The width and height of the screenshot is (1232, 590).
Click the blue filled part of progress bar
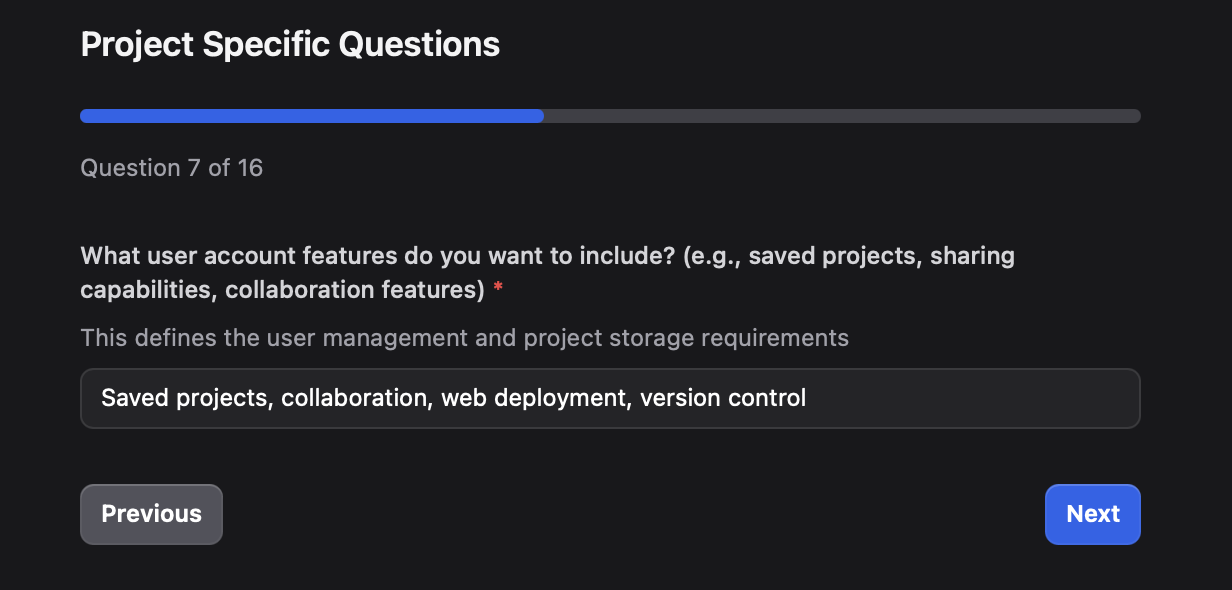coord(310,116)
